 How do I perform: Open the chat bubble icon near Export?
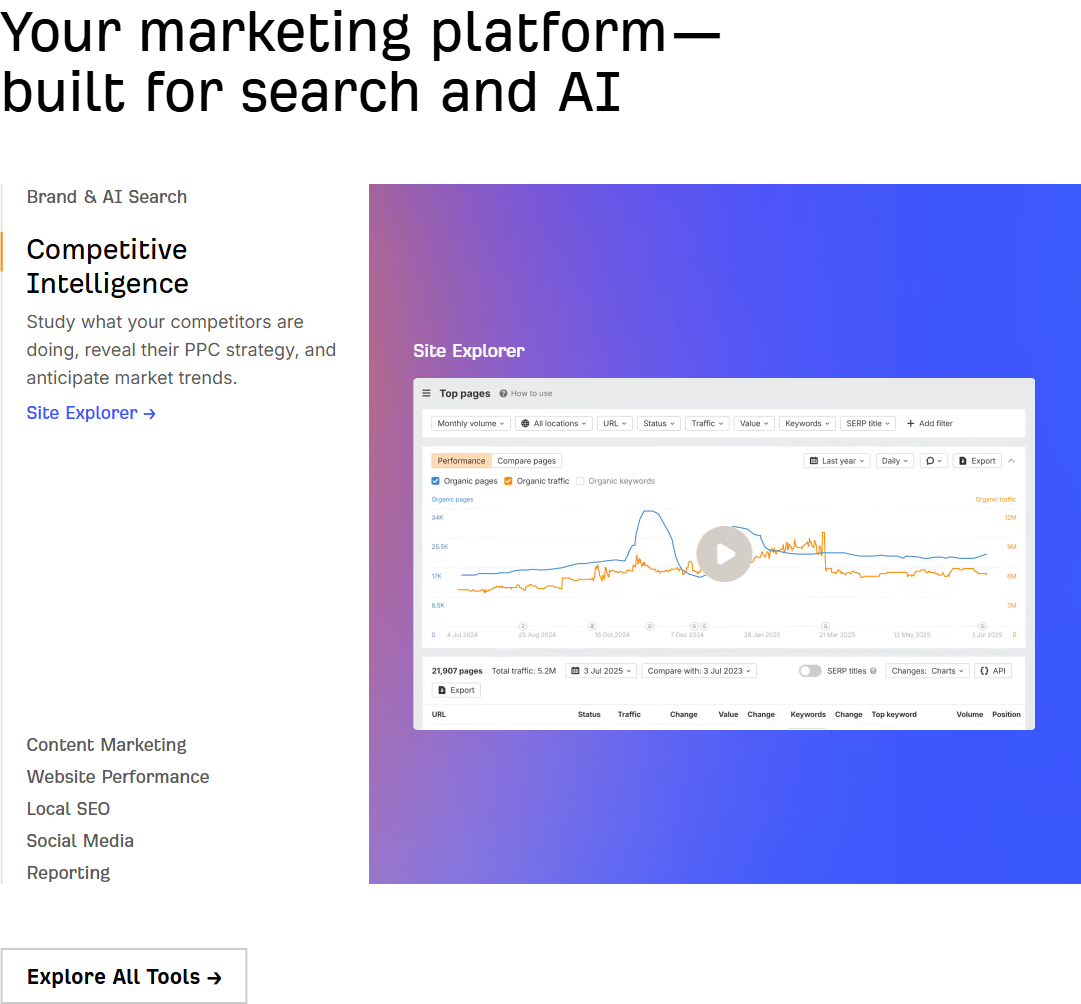930,461
